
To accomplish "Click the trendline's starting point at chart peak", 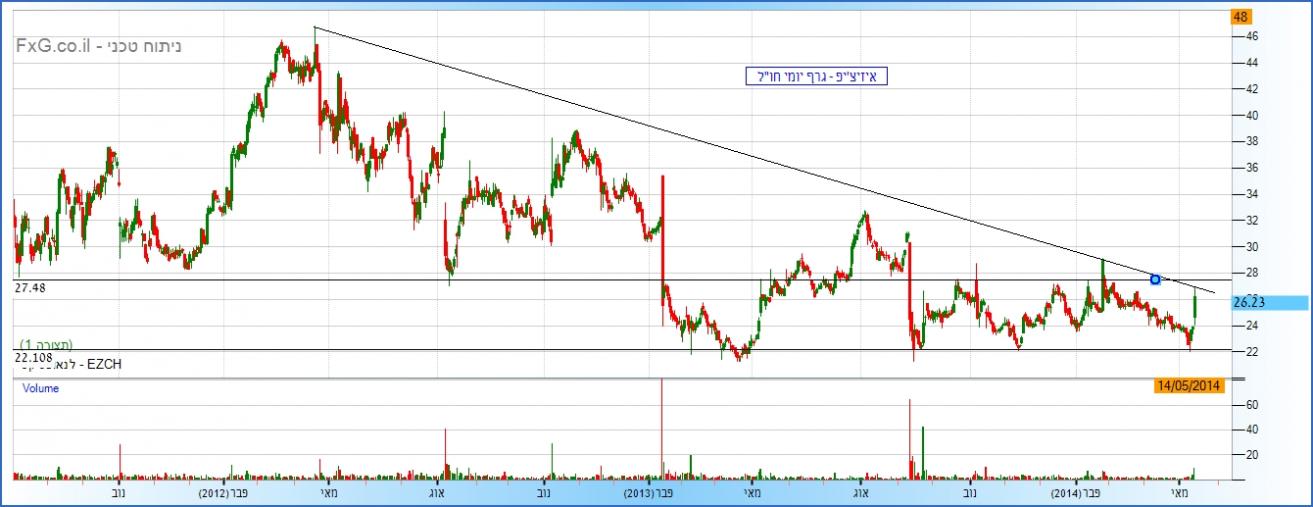I will 315,27.
